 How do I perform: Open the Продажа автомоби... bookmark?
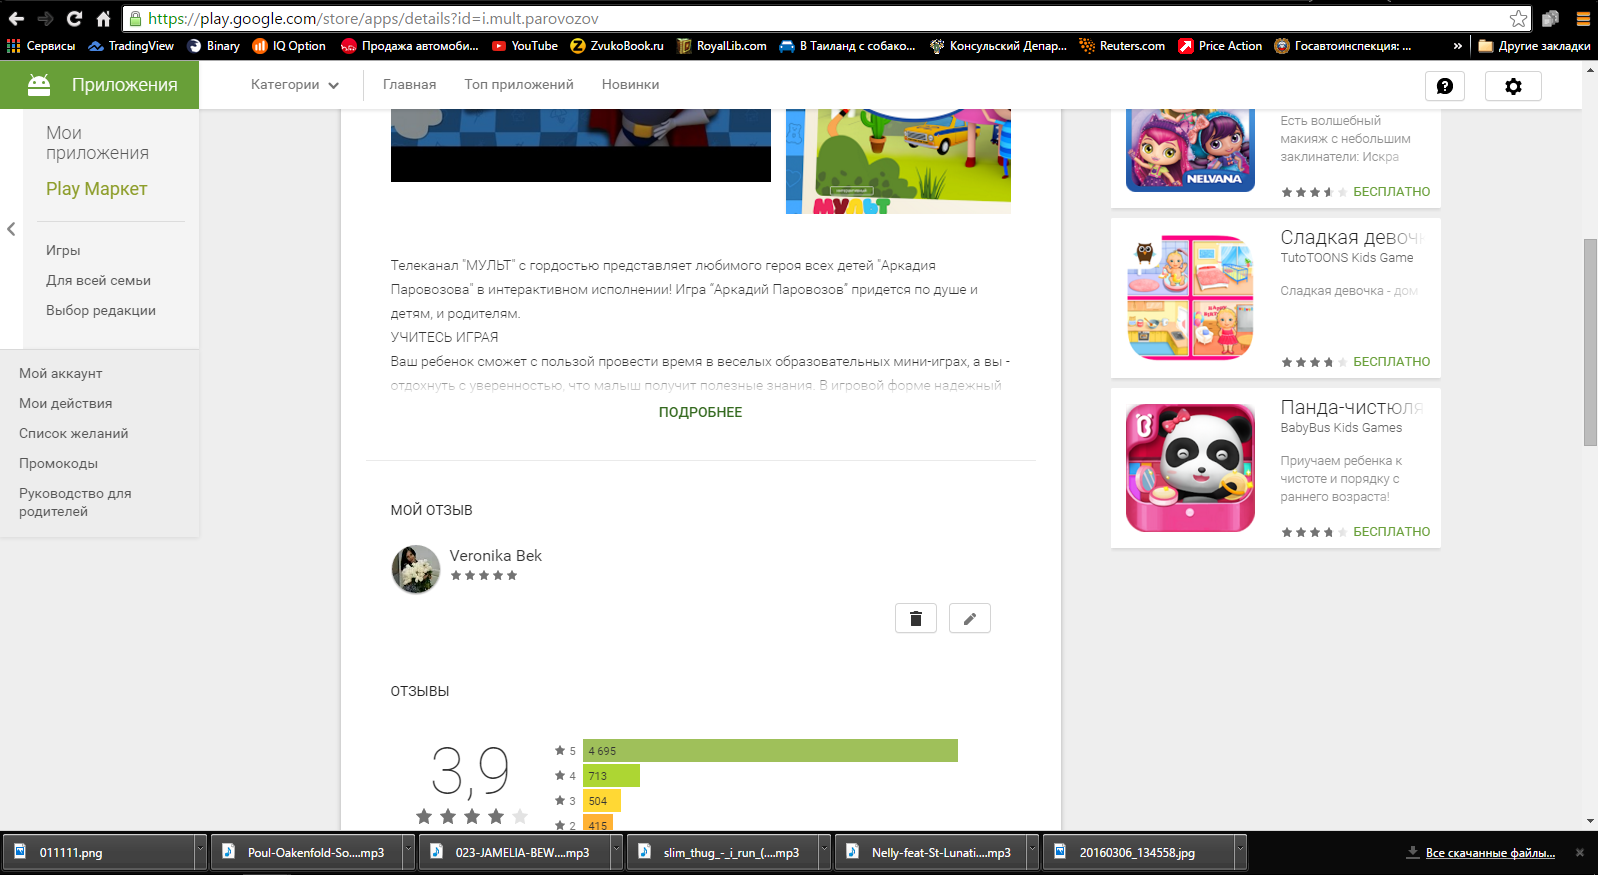410,46
